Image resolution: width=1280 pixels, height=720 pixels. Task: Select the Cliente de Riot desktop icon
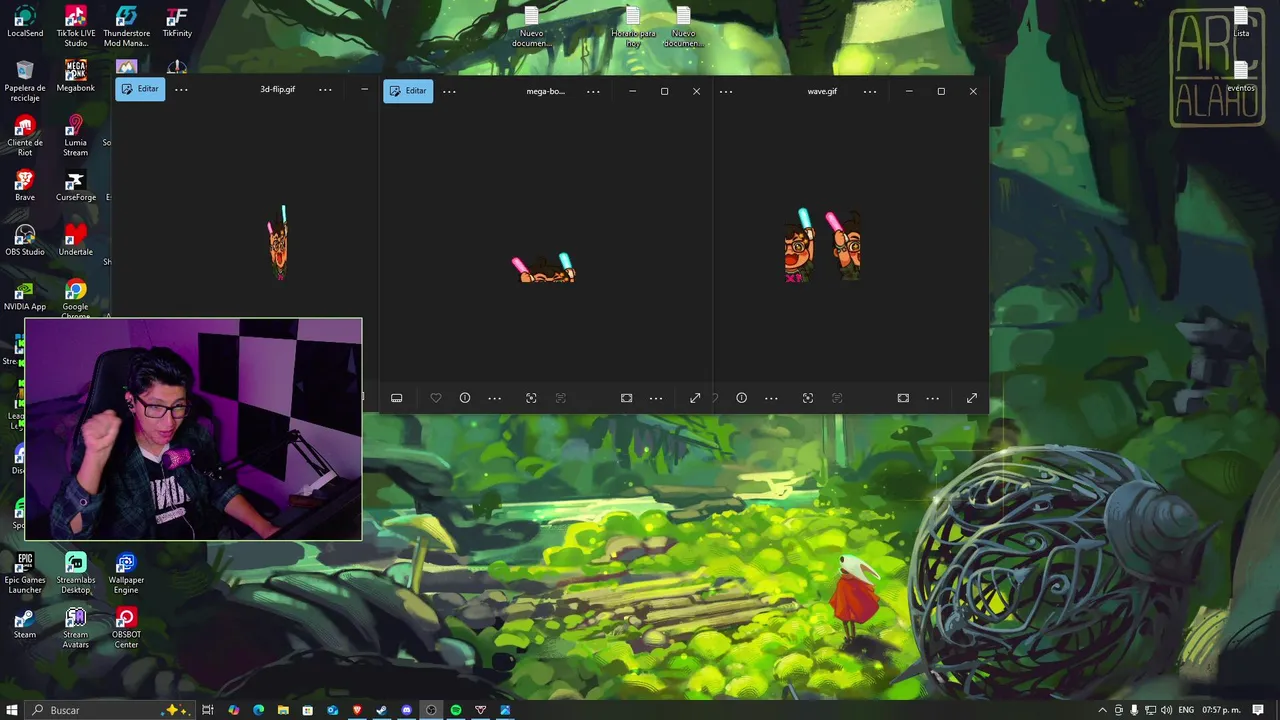(x=25, y=136)
